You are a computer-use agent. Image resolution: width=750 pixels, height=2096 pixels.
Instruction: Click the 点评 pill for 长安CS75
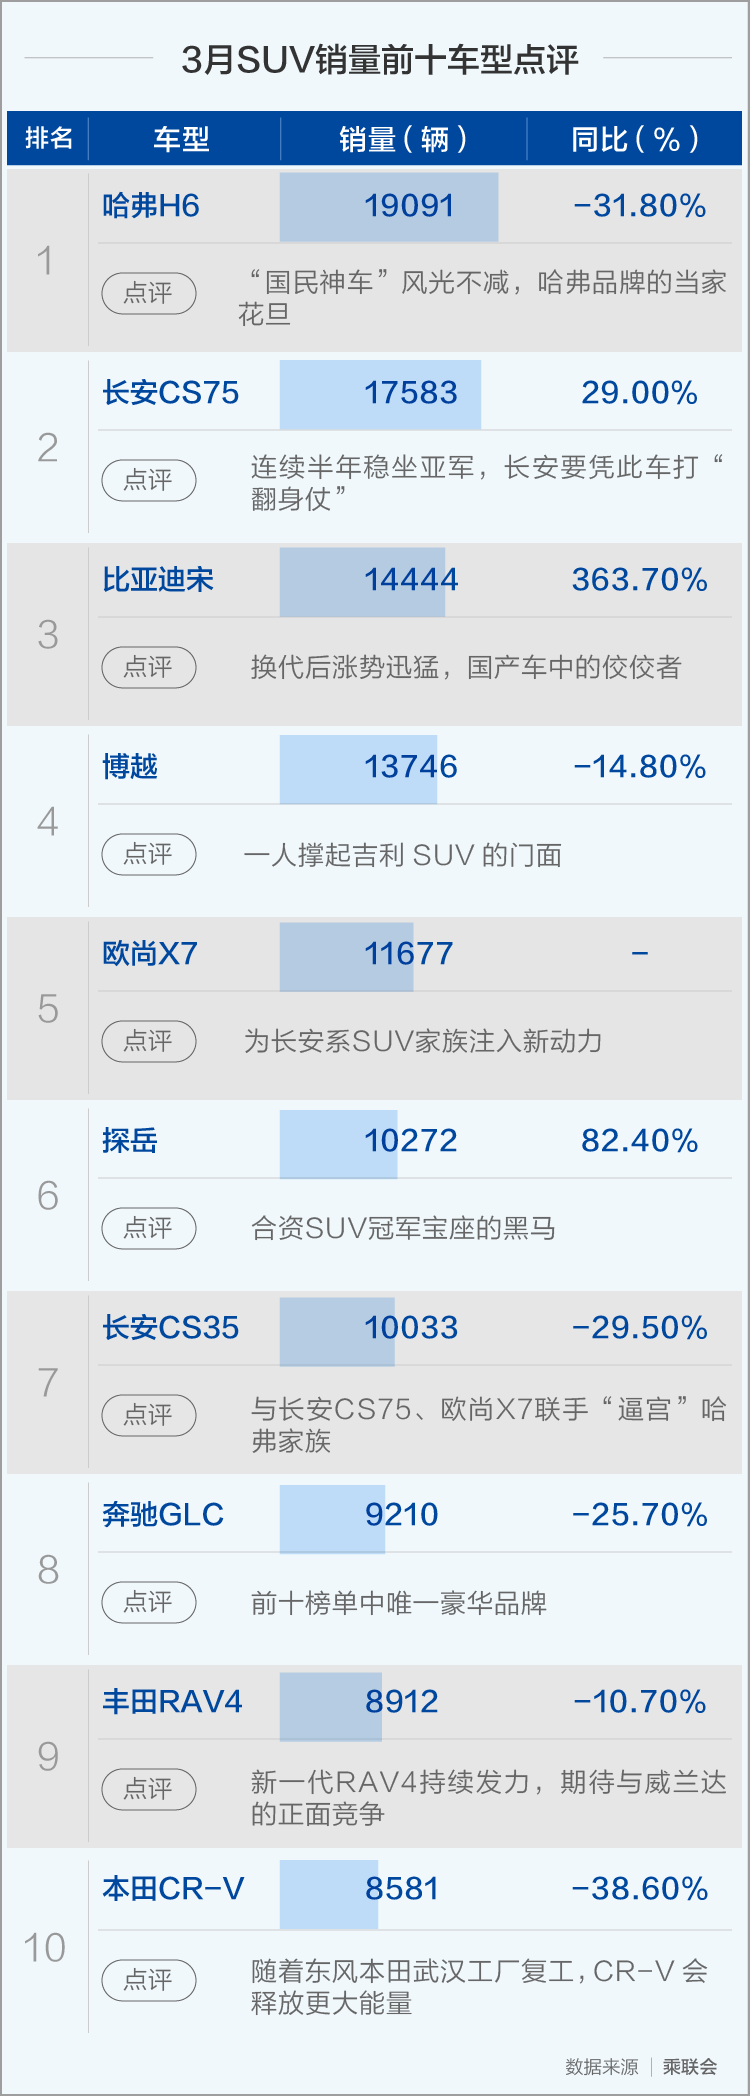(149, 480)
